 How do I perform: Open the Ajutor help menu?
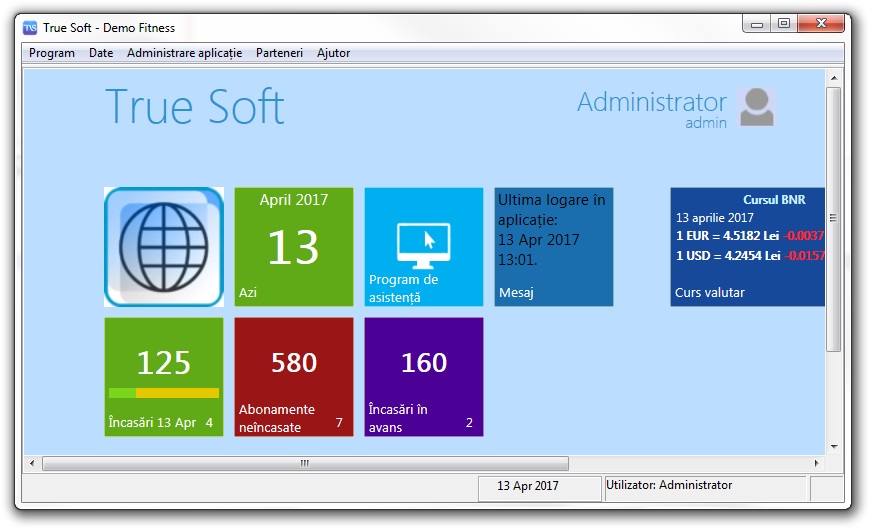click(x=333, y=53)
